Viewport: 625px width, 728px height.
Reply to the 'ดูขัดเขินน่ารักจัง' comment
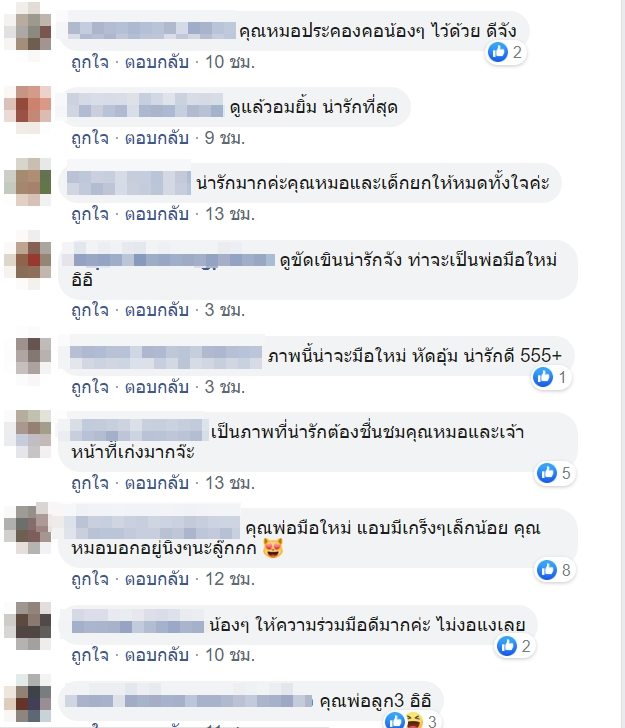[157, 310]
